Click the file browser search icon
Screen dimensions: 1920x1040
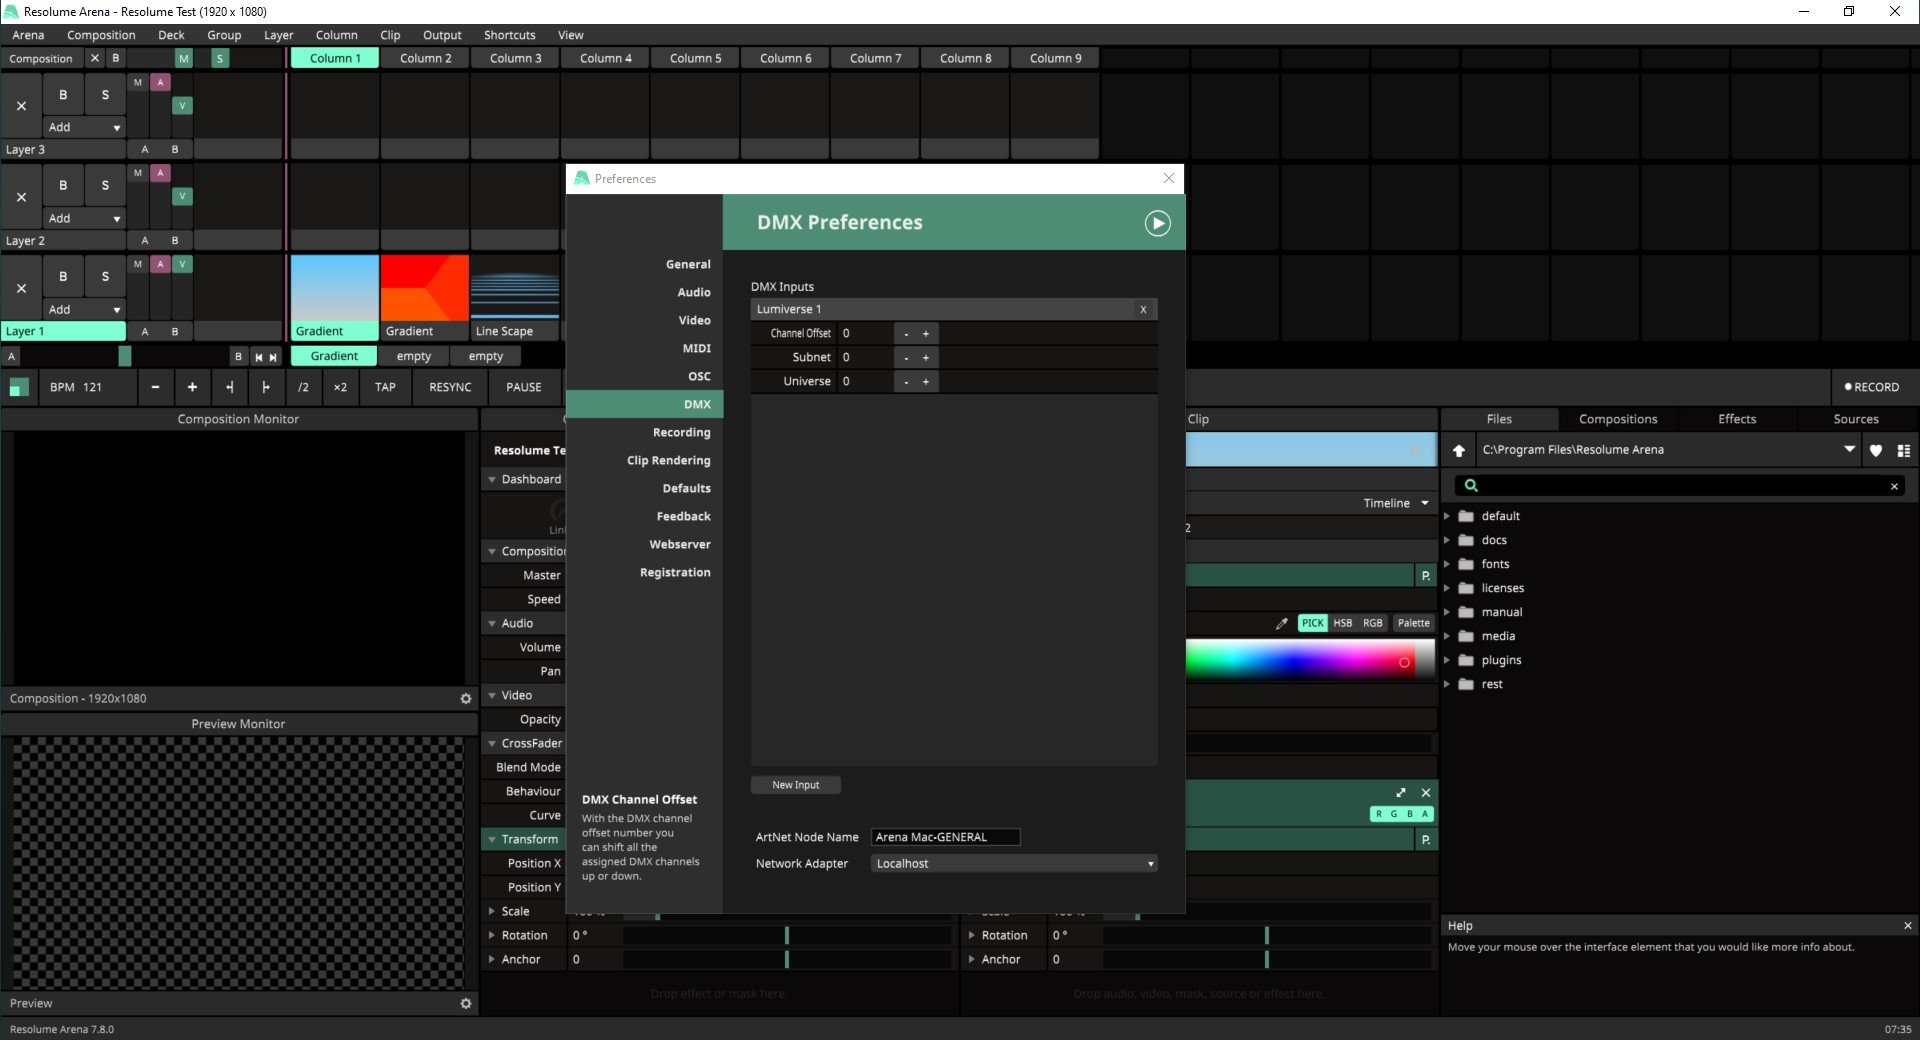coord(1471,486)
